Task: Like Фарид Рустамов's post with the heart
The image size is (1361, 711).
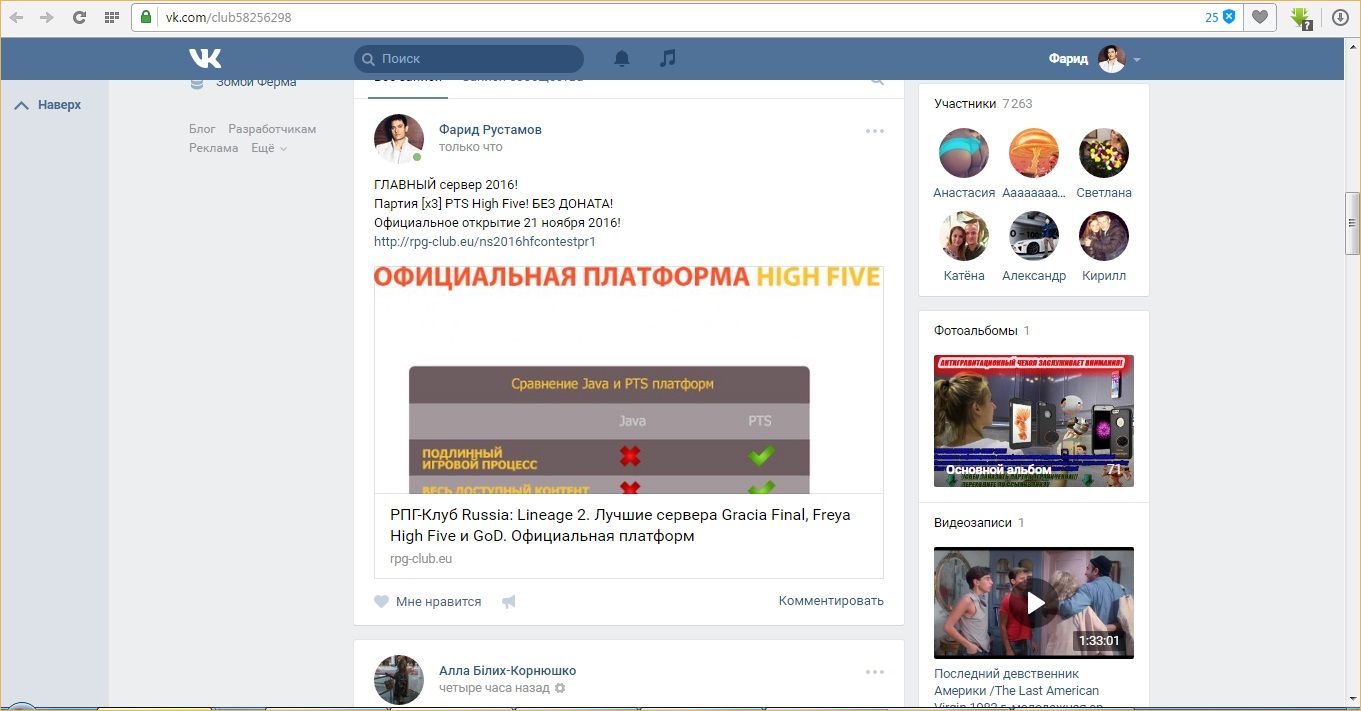Action: pyautogui.click(x=381, y=602)
